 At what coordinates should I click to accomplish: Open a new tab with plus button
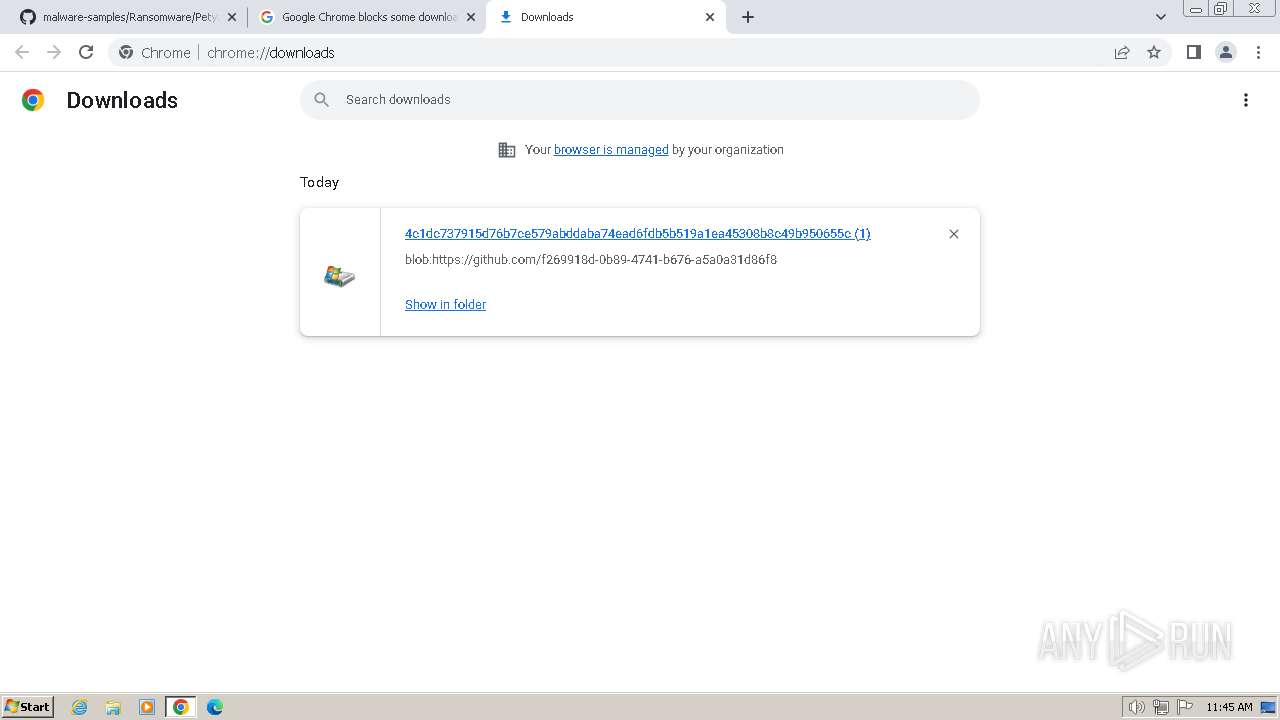coord(748,17)
